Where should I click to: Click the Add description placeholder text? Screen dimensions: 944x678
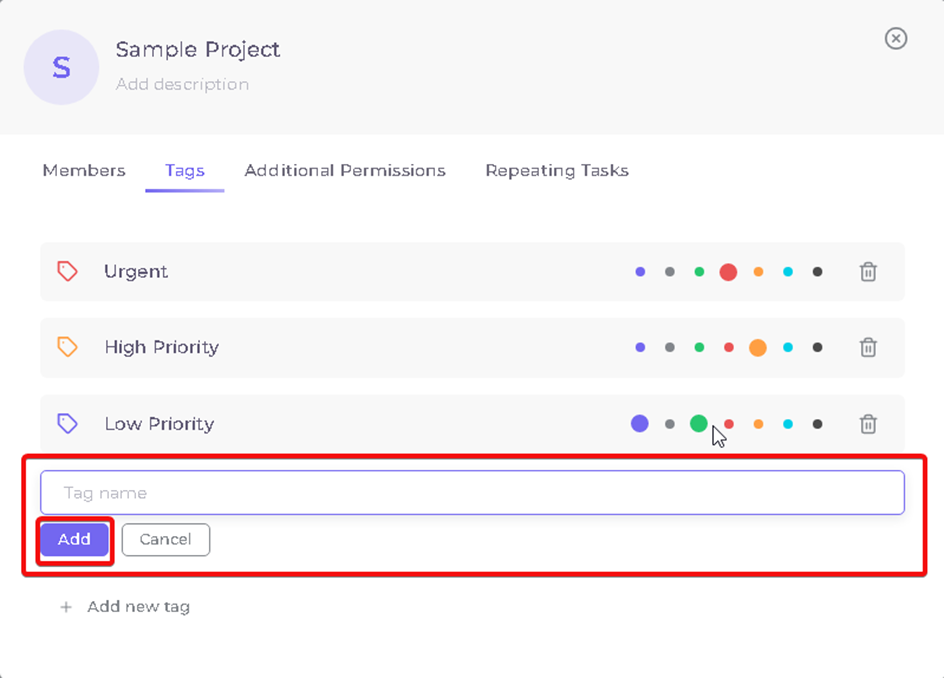coord(182,84)
